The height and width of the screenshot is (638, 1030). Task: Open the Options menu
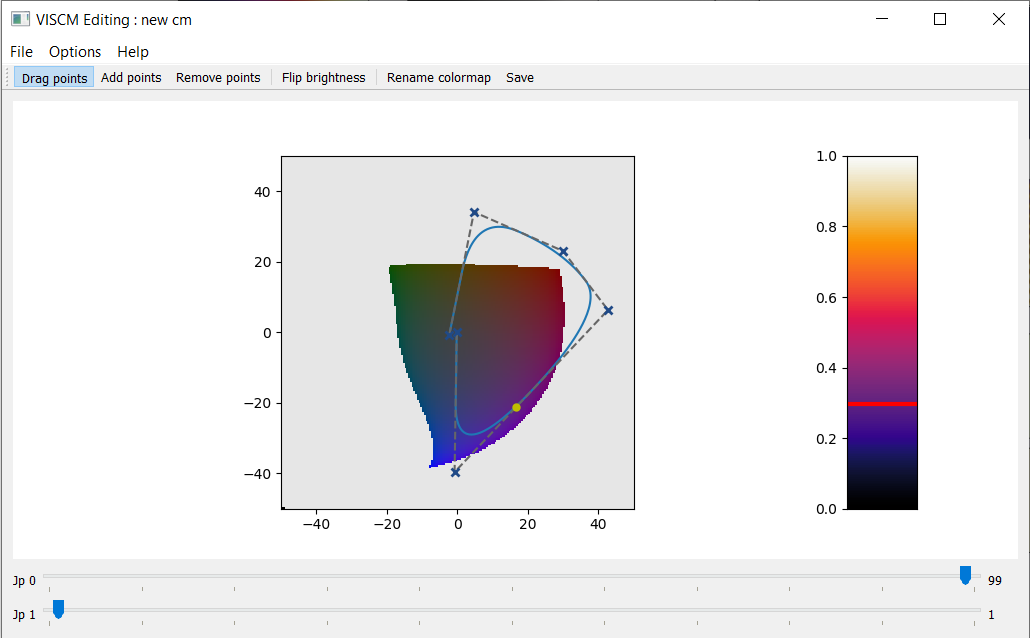click(75, 52)
